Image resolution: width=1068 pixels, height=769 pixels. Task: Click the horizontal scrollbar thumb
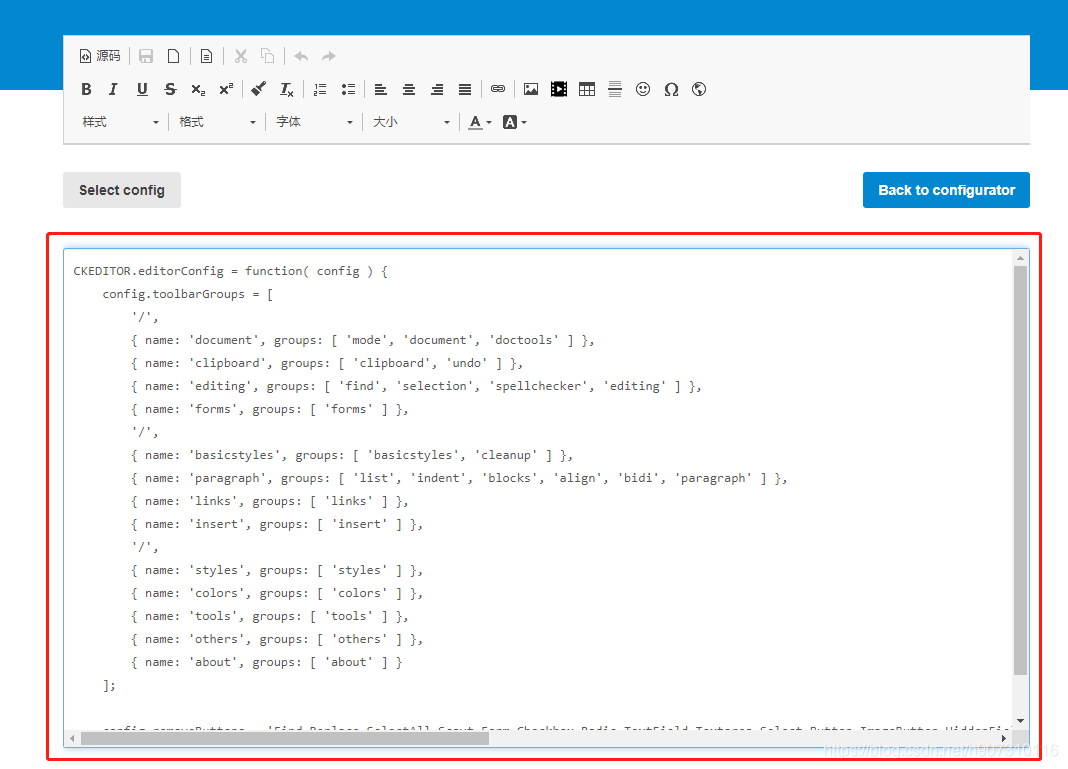tap(285, 738)
